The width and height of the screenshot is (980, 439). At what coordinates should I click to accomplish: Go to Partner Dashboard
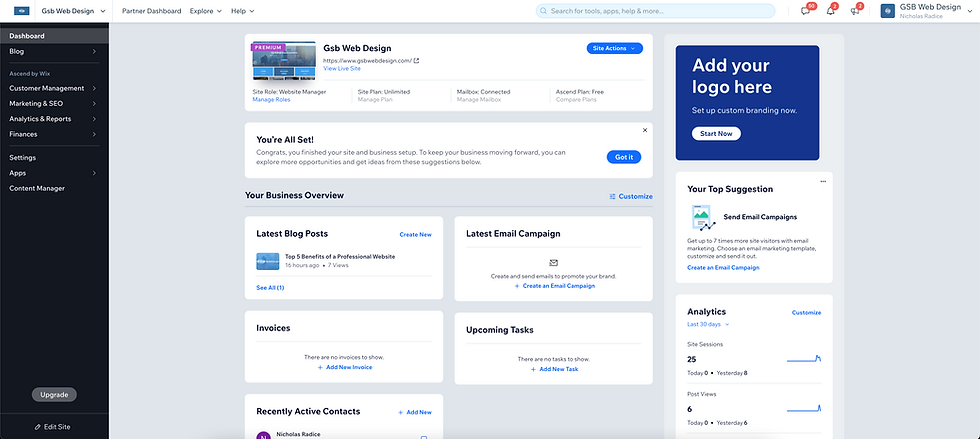[152, 11]
